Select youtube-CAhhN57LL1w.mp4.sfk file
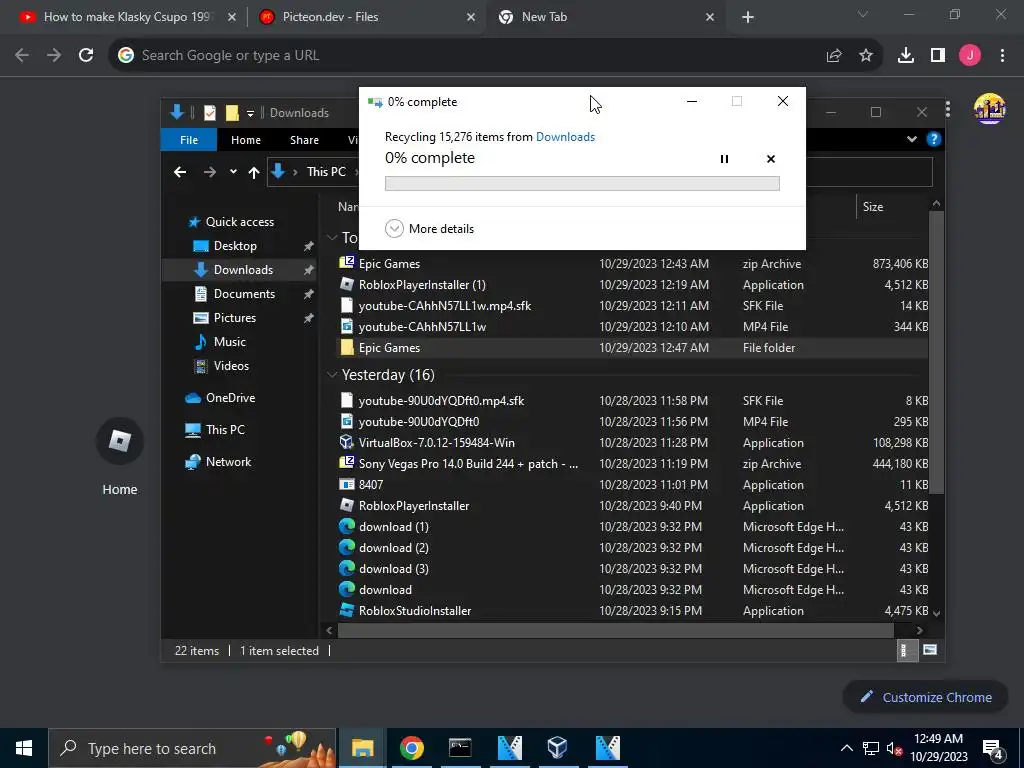 [x=444, y=306]
